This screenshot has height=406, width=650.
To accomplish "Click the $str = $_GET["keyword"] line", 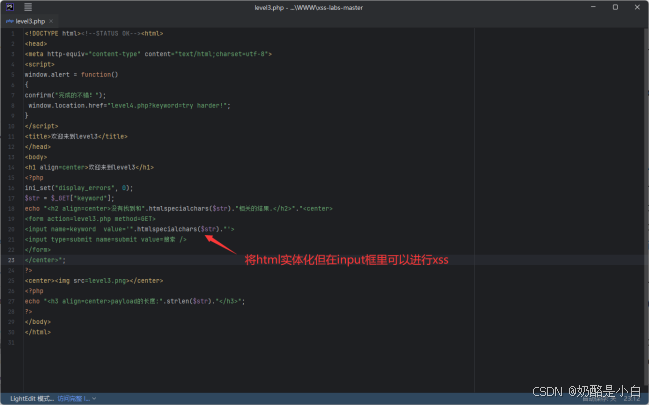I will (x=69, y=198).
